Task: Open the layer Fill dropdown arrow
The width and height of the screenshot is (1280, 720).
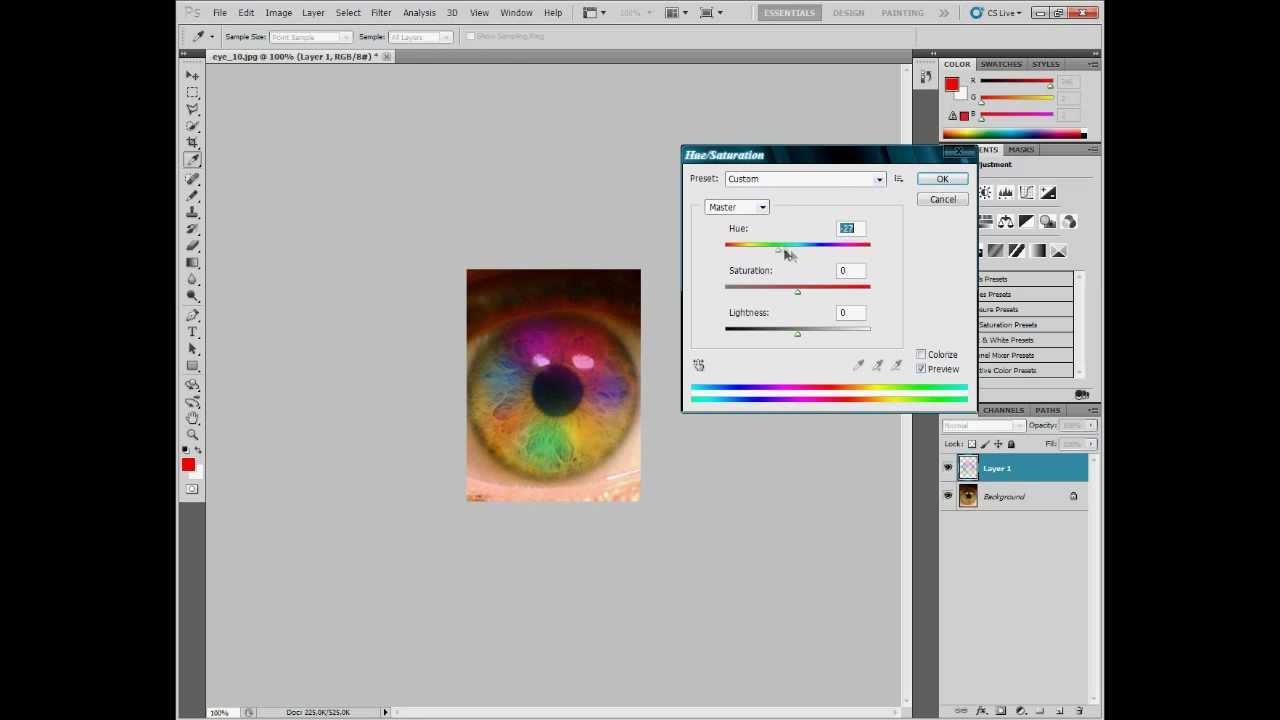Action: [x=1091, y=444]
